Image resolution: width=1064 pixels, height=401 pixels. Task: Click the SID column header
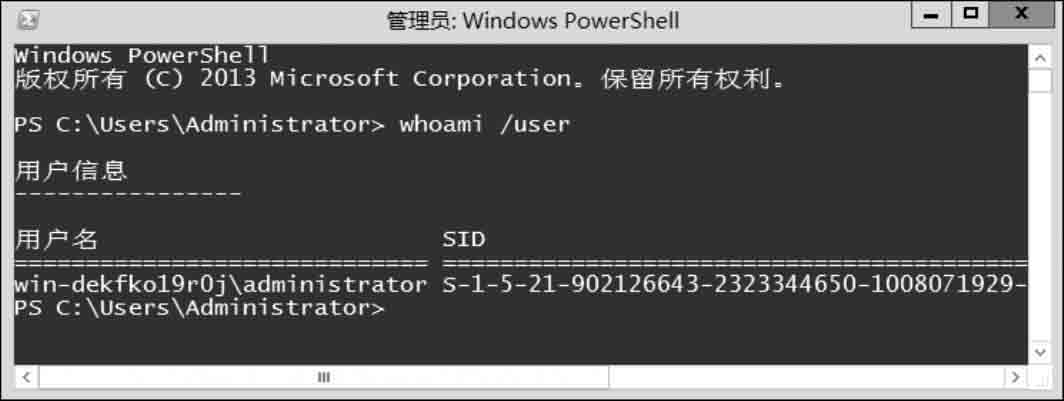(x=463, y=240)
